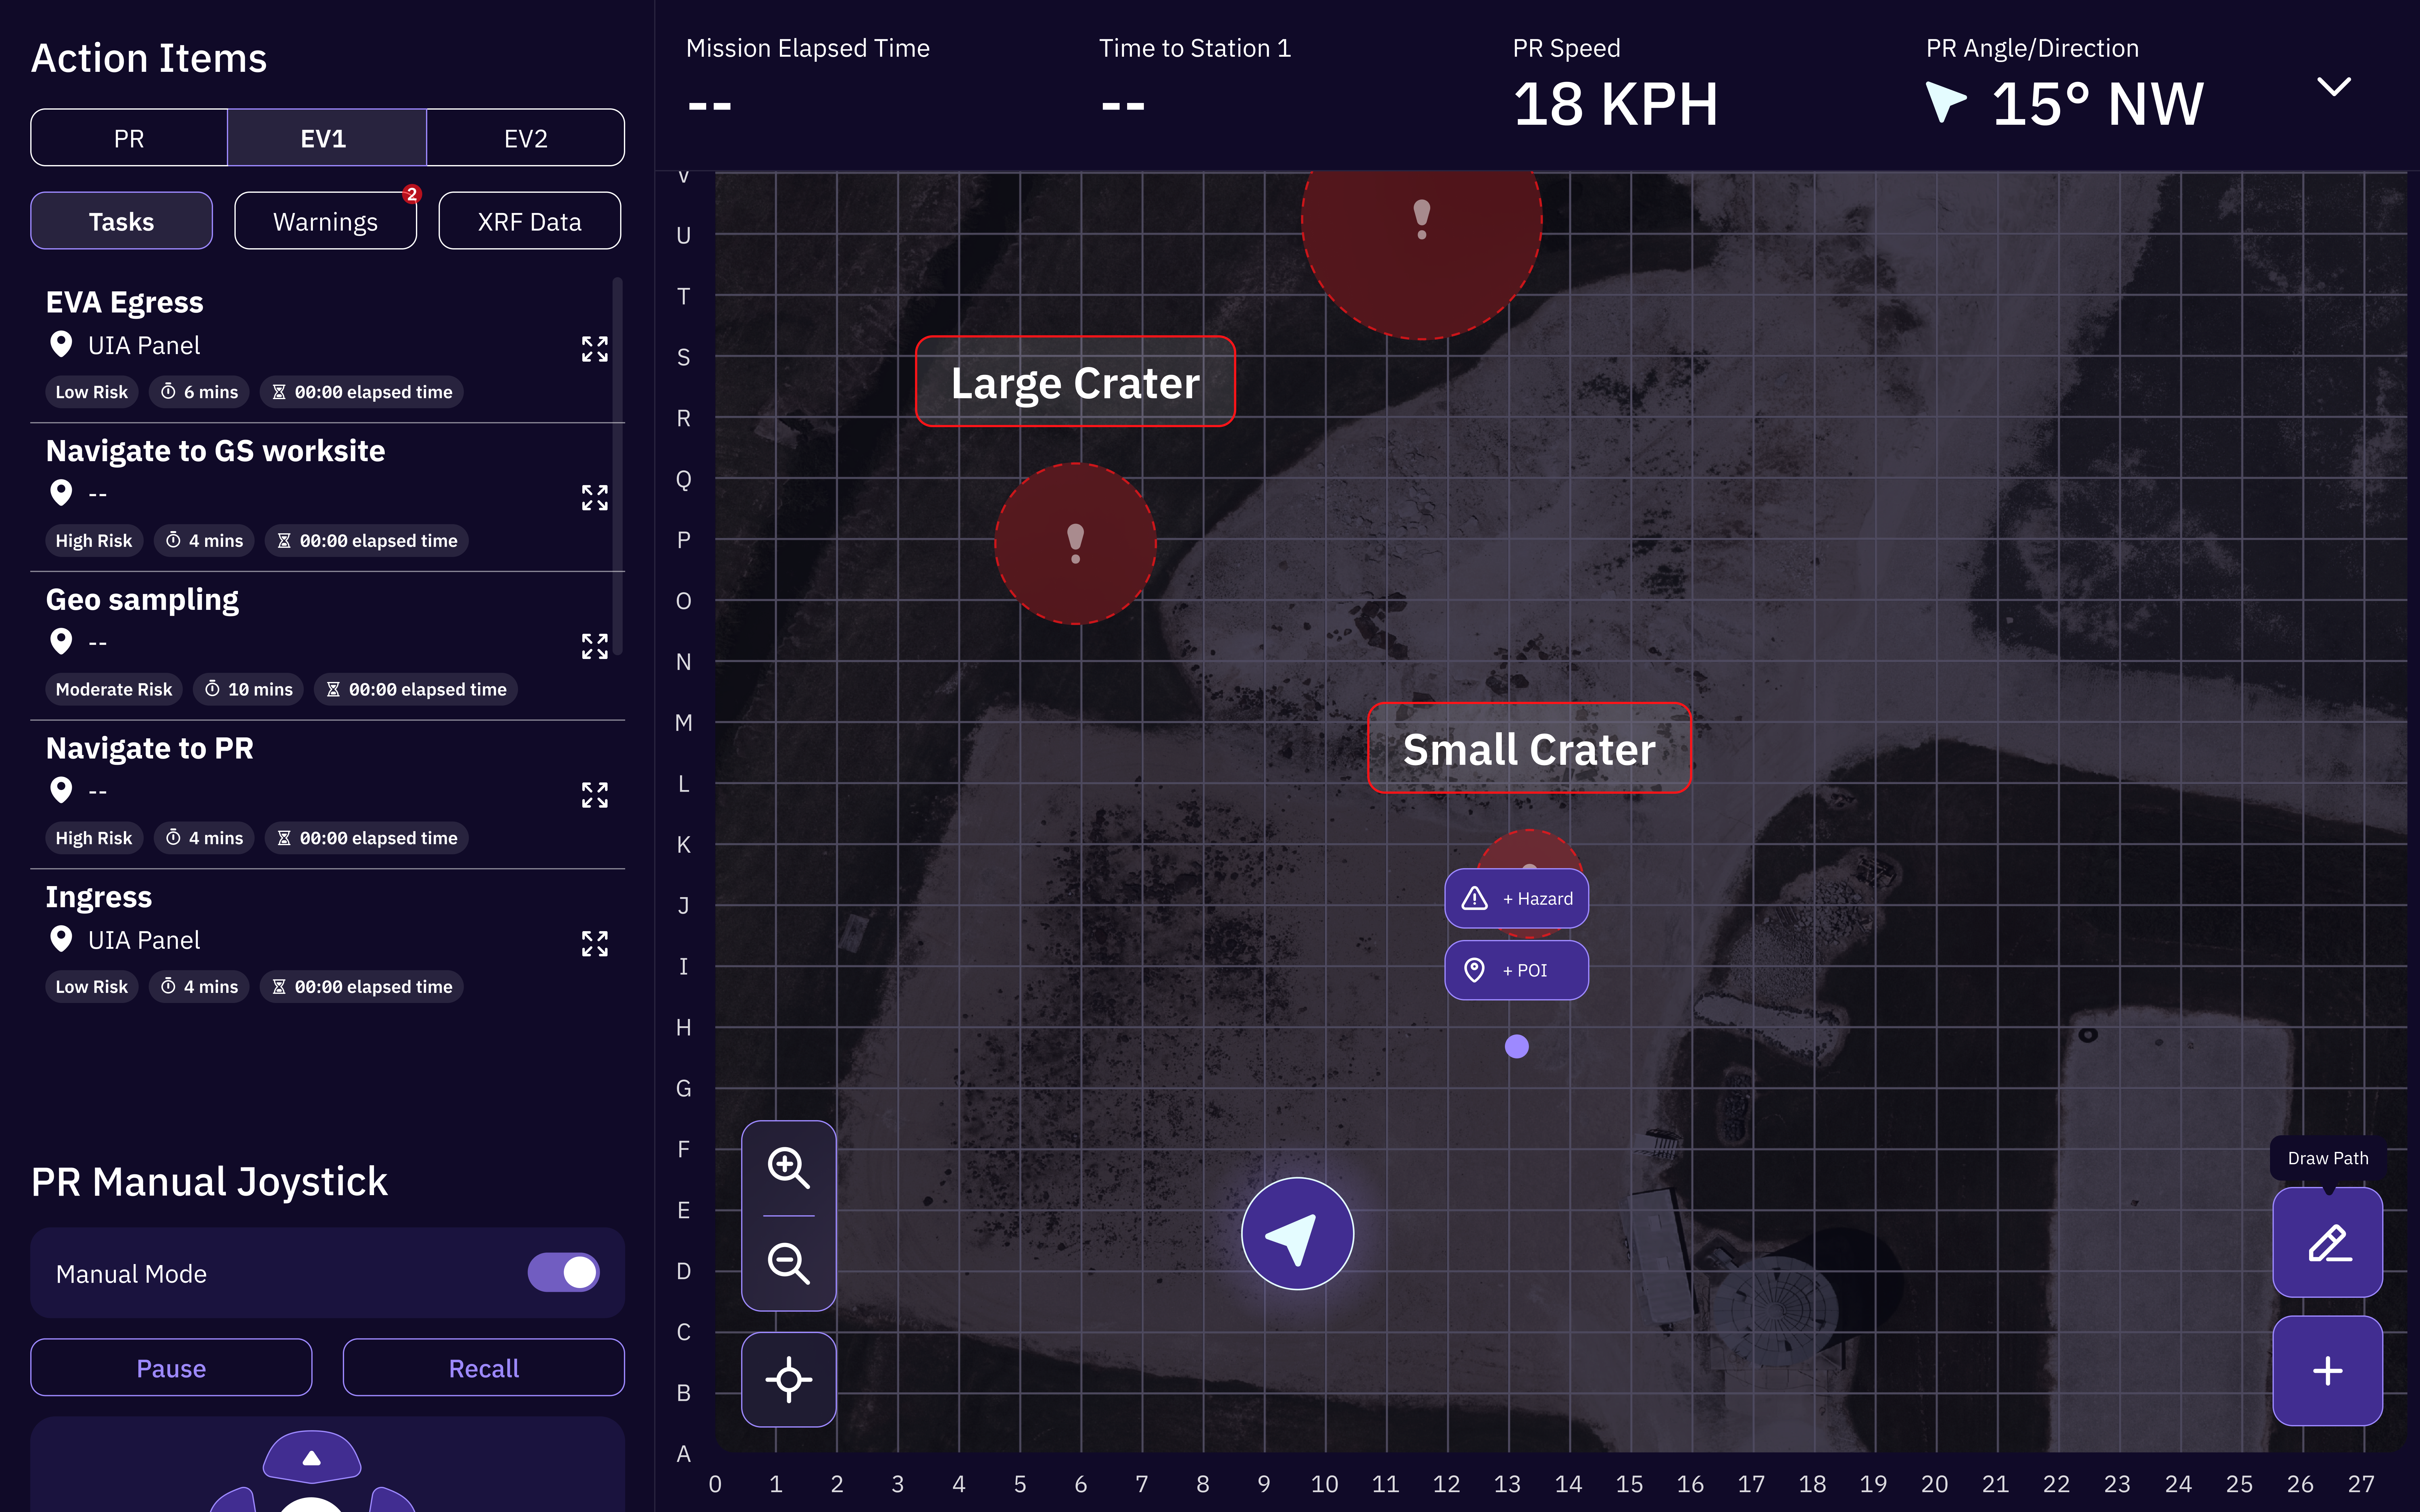
Task: Expand the EVA Egress task
Action: click(595, 349)
